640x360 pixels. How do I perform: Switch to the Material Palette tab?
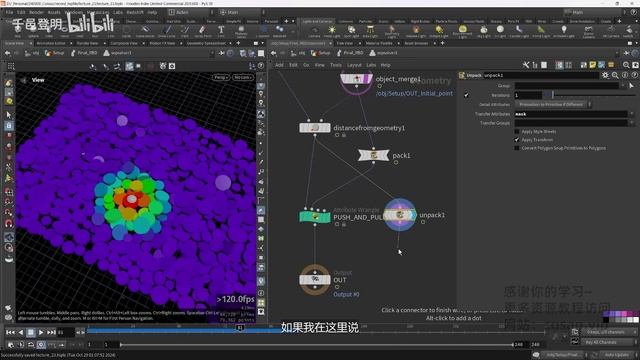pyautogui.click(x=378, y=43)
